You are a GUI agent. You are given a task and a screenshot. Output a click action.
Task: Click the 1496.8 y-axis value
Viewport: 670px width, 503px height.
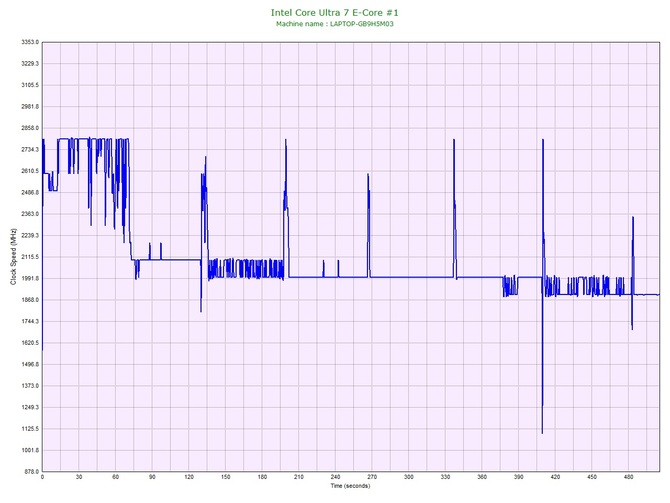[x=30, y=365]
